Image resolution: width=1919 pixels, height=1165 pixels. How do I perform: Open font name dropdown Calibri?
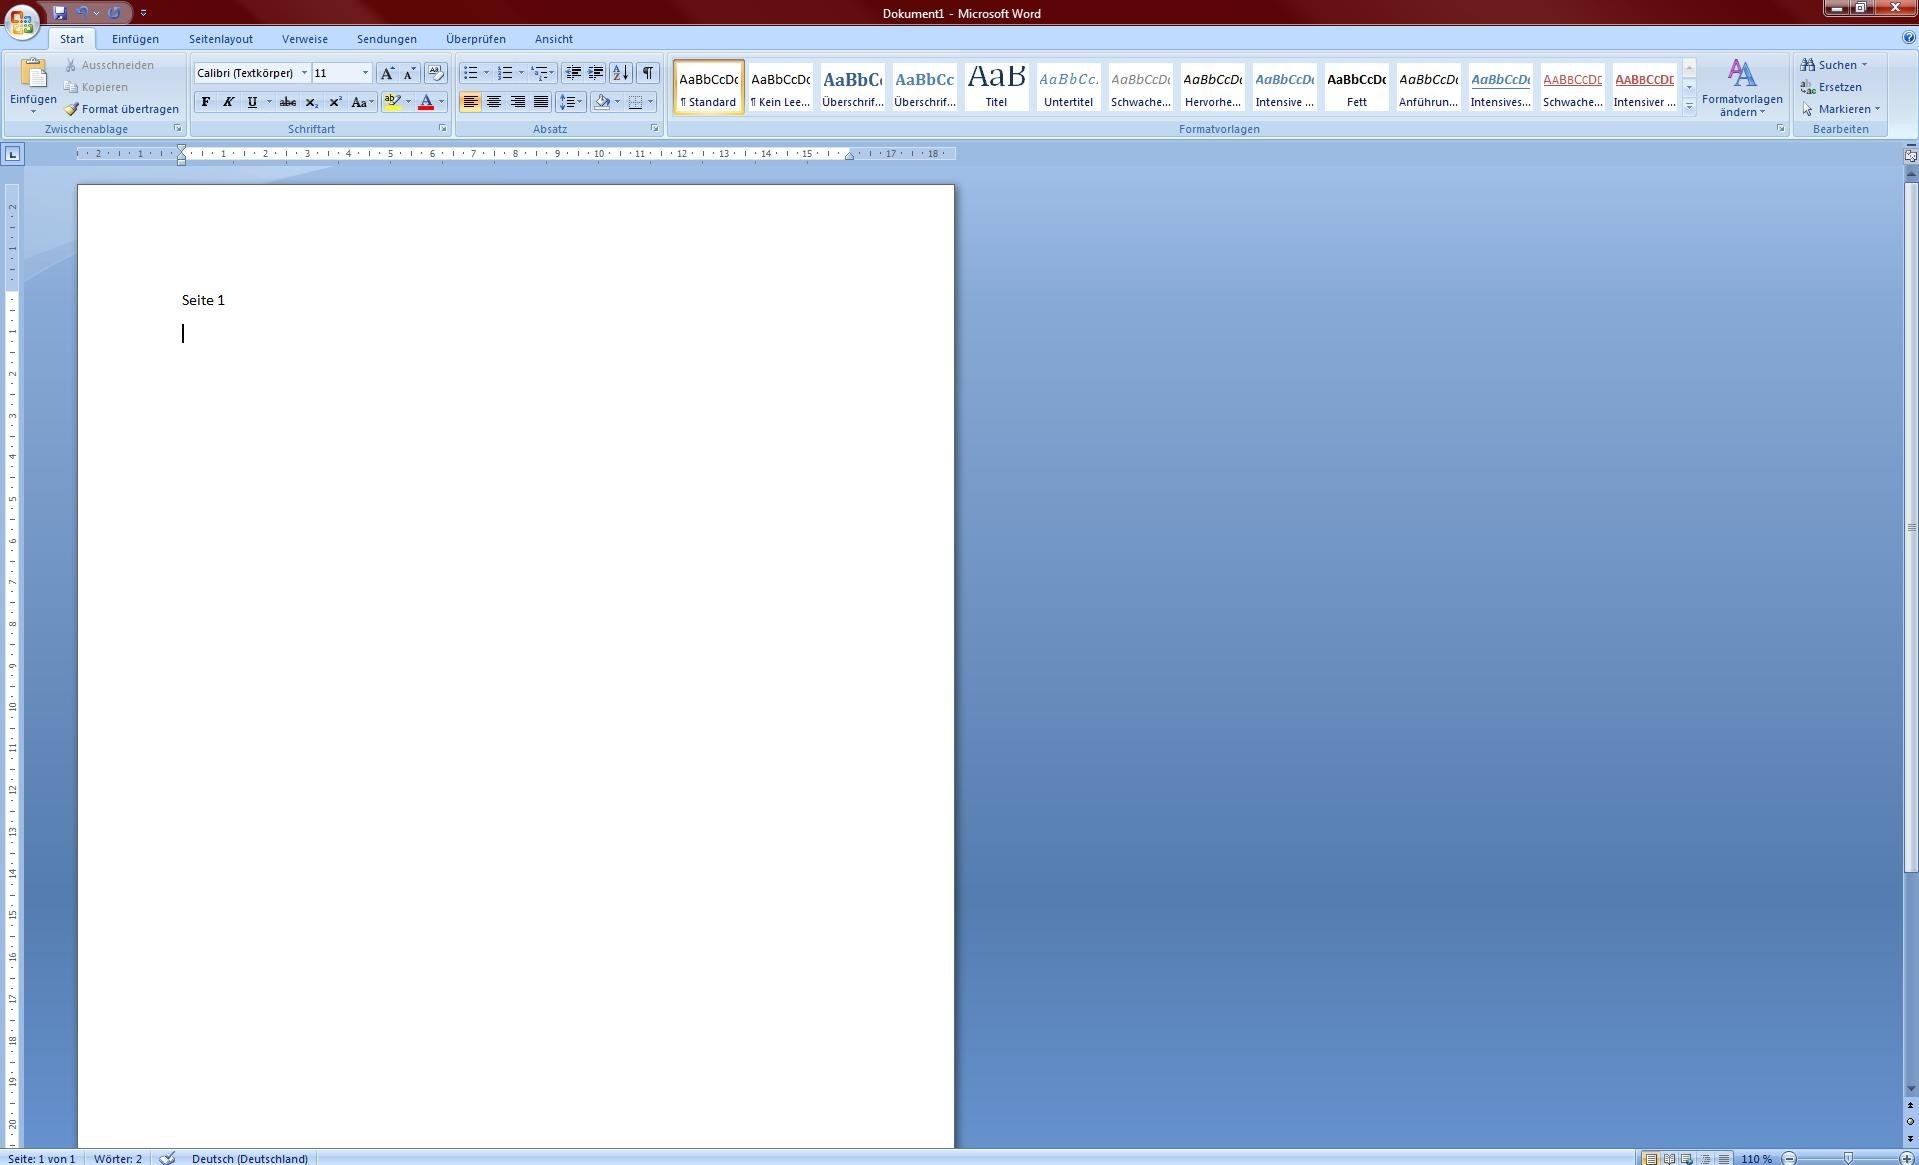(x=304, y=73)
